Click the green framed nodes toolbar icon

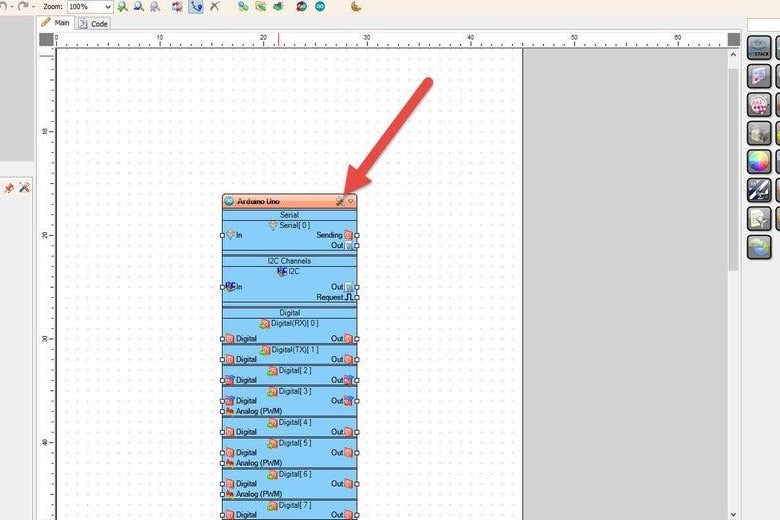tap(261, 6)
